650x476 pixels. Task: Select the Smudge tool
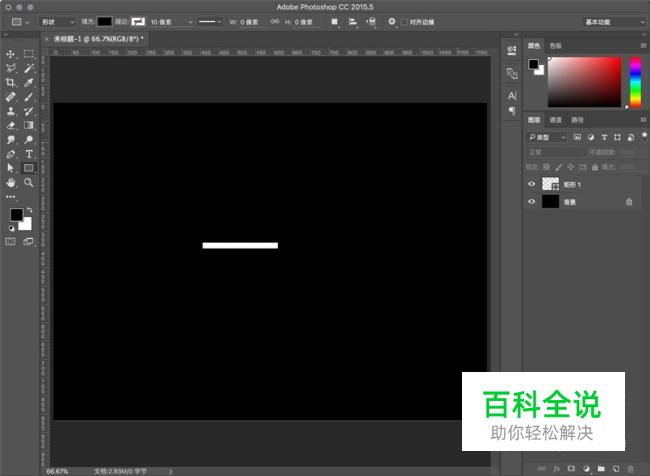10,140
